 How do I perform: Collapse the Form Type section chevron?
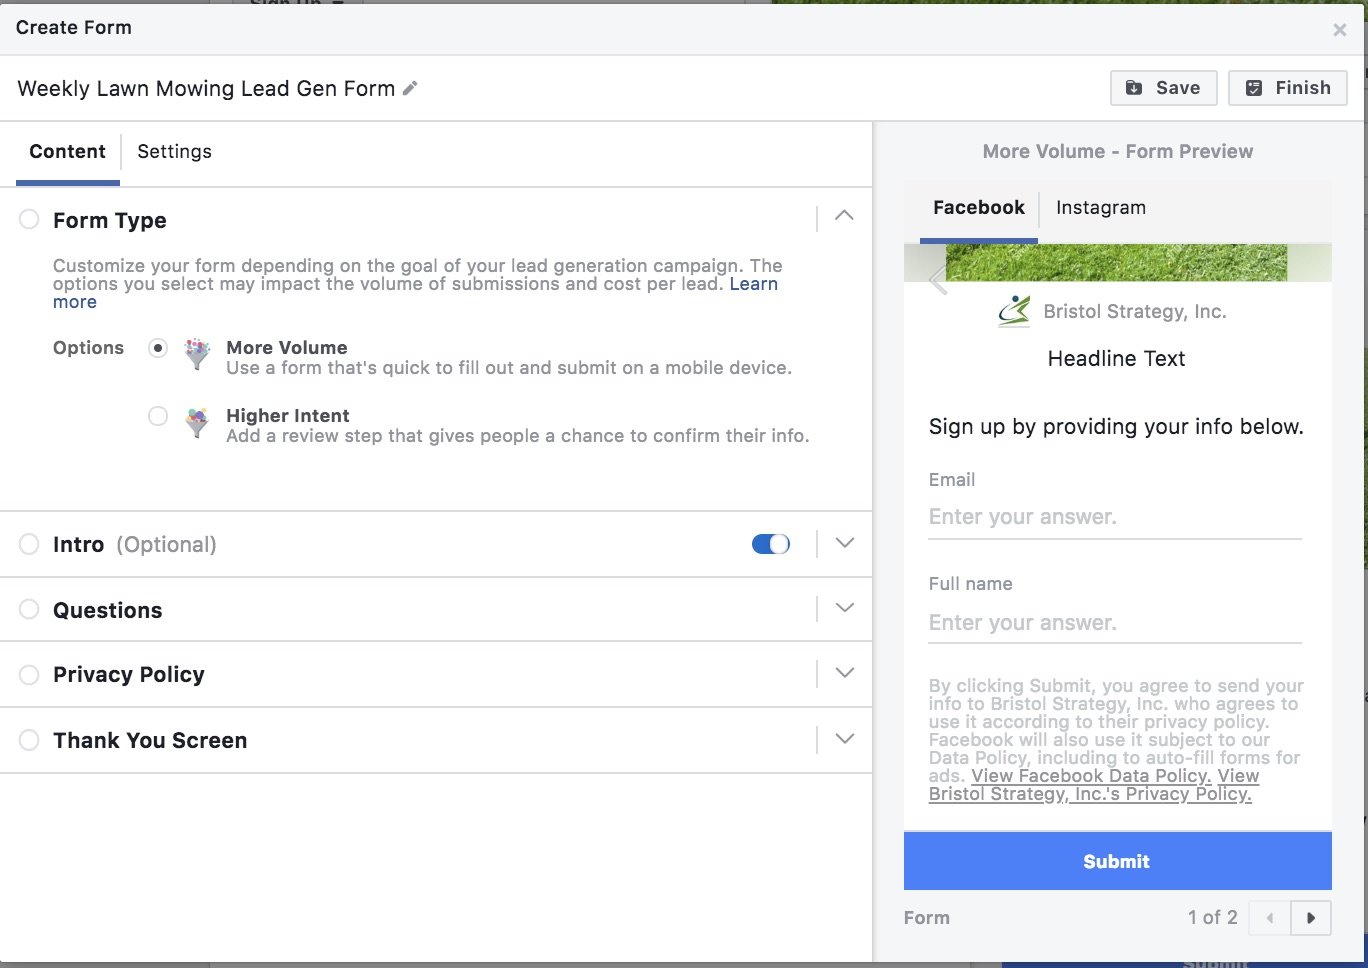tap(844, 216)
